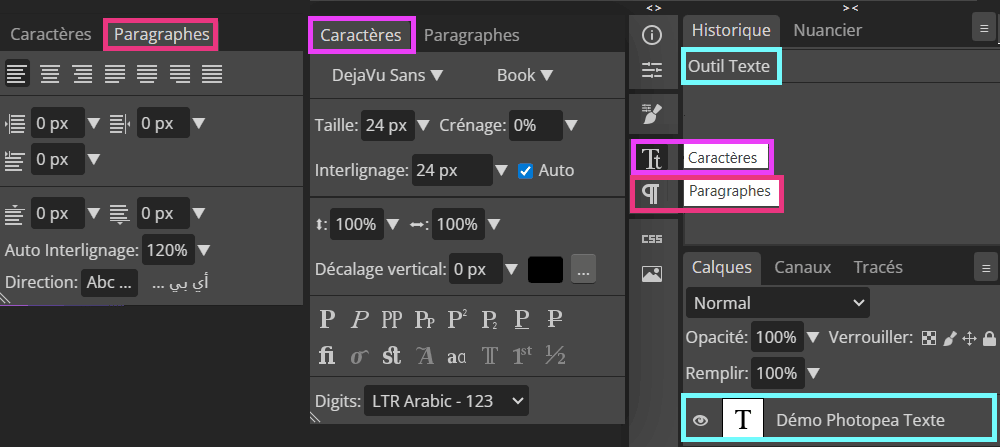Lock layer position move icon

tap(969, 338)
